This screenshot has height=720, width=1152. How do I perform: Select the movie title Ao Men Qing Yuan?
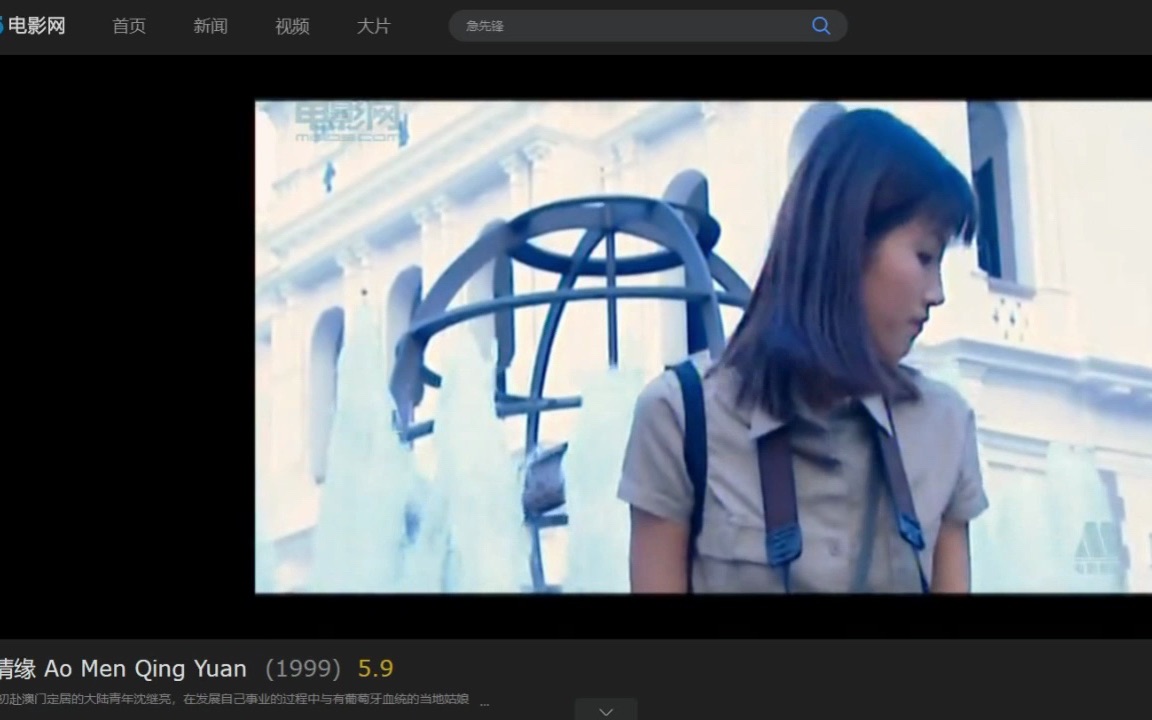click(123, 669)
